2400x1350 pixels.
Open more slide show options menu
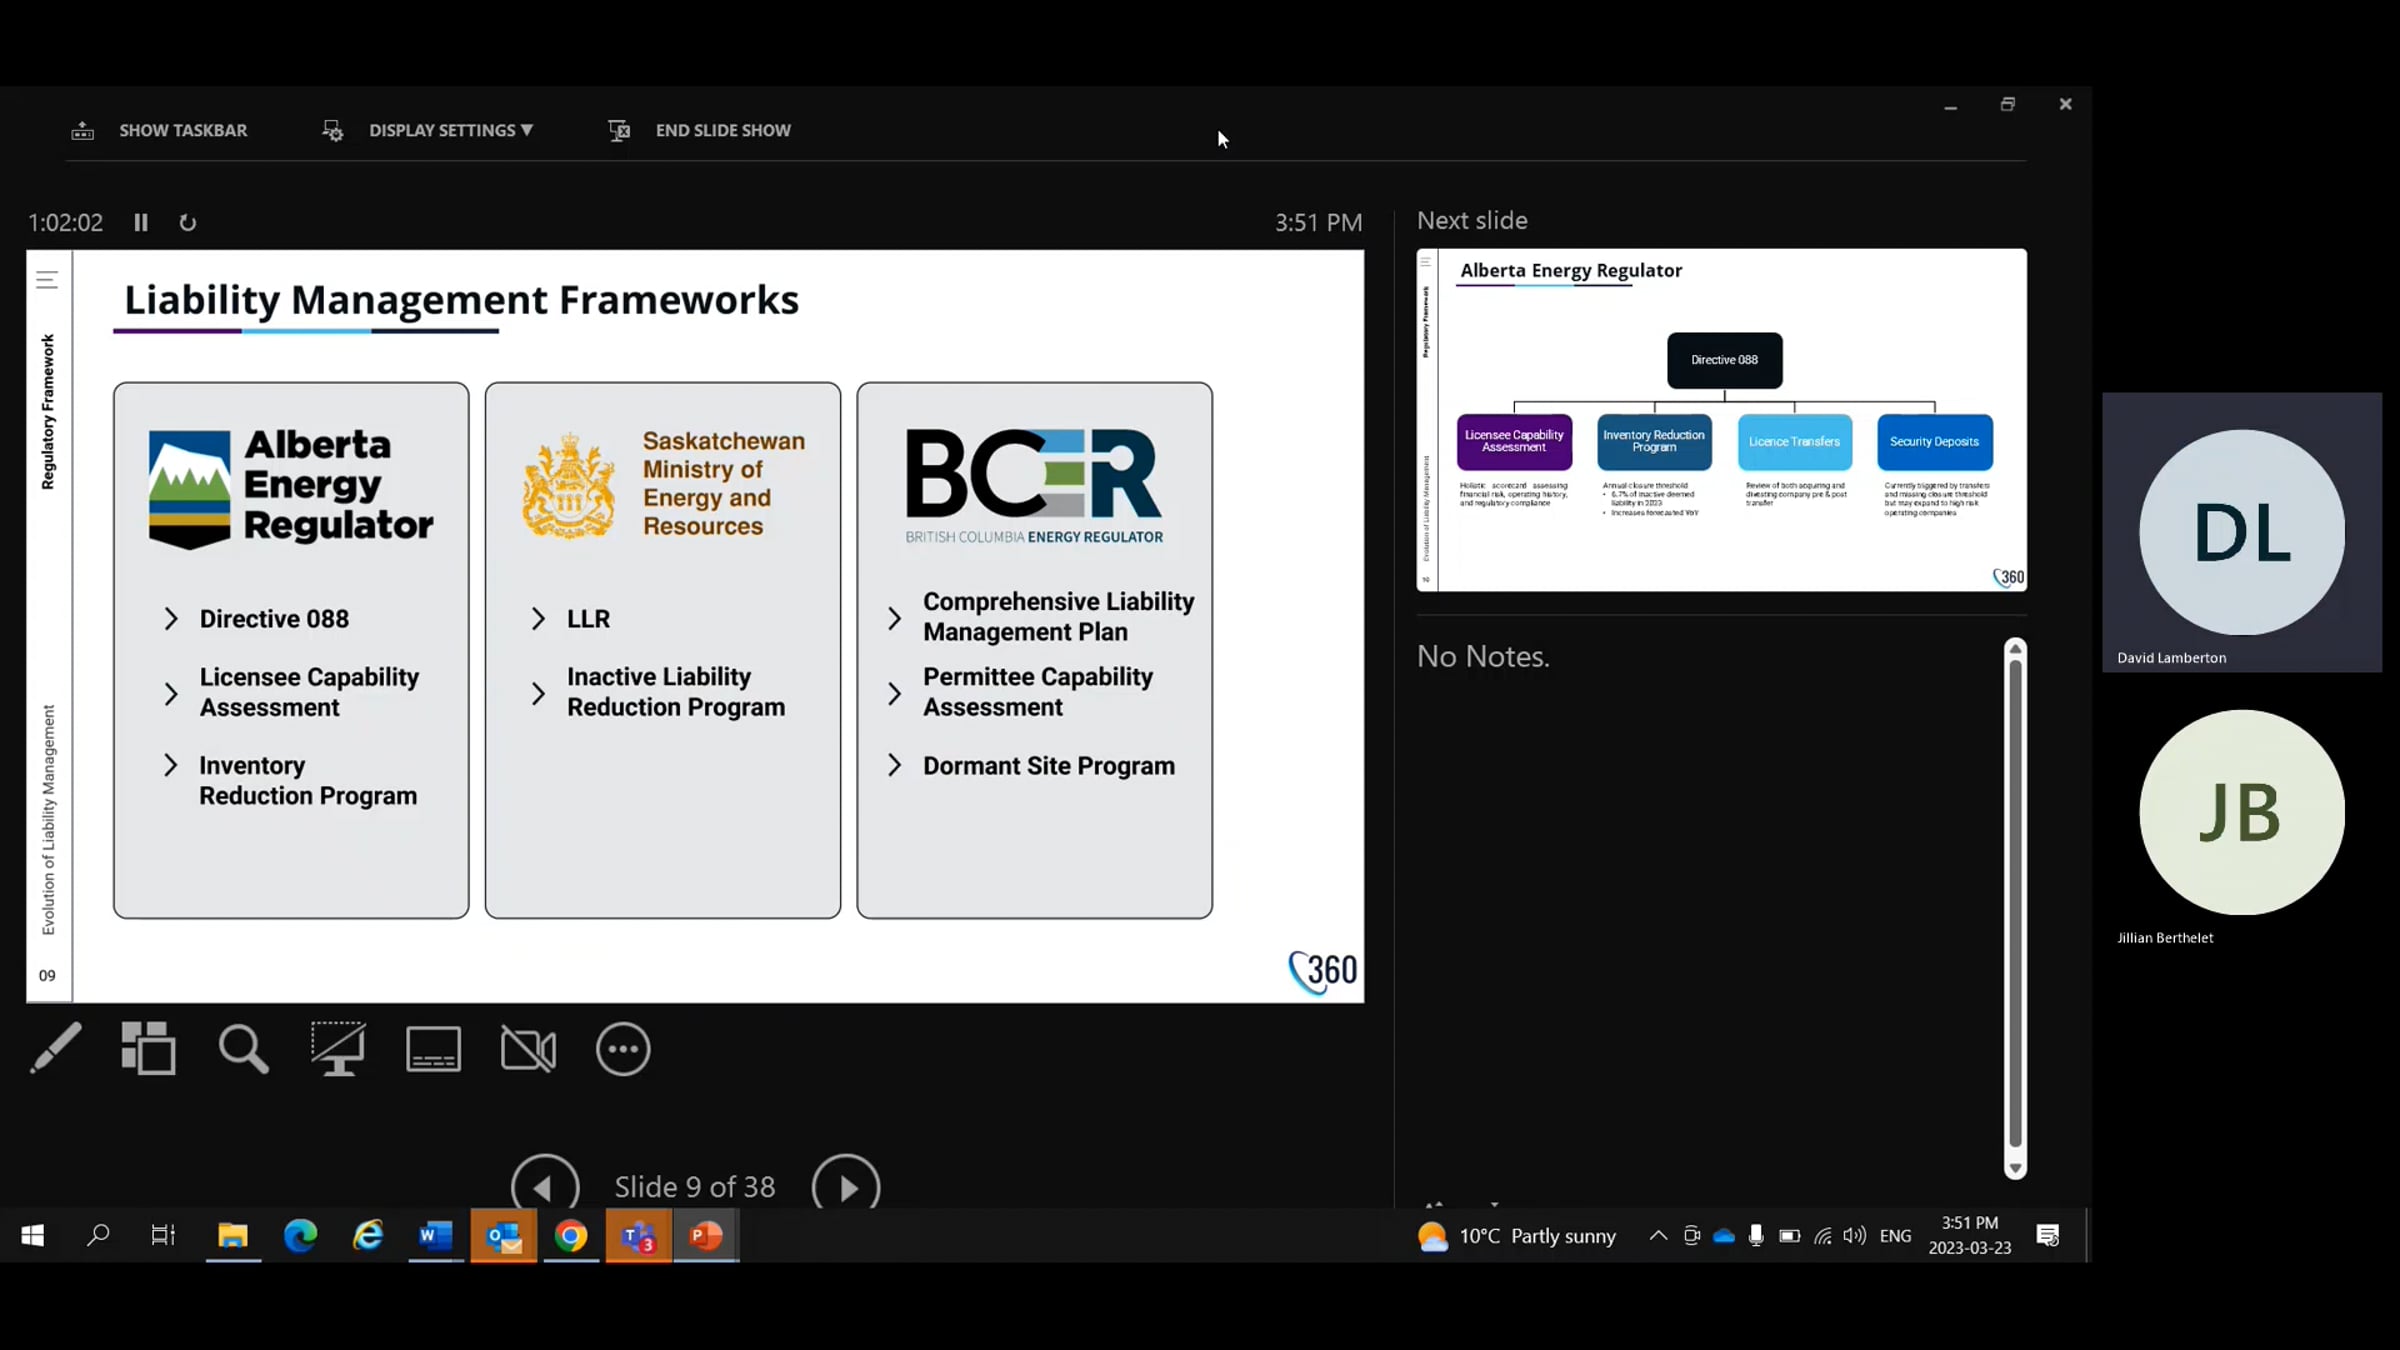click(623, 1048)
